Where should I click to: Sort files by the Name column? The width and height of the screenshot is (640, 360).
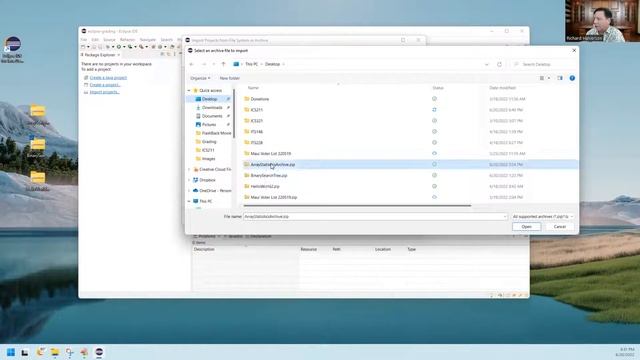tap(253, 88)
